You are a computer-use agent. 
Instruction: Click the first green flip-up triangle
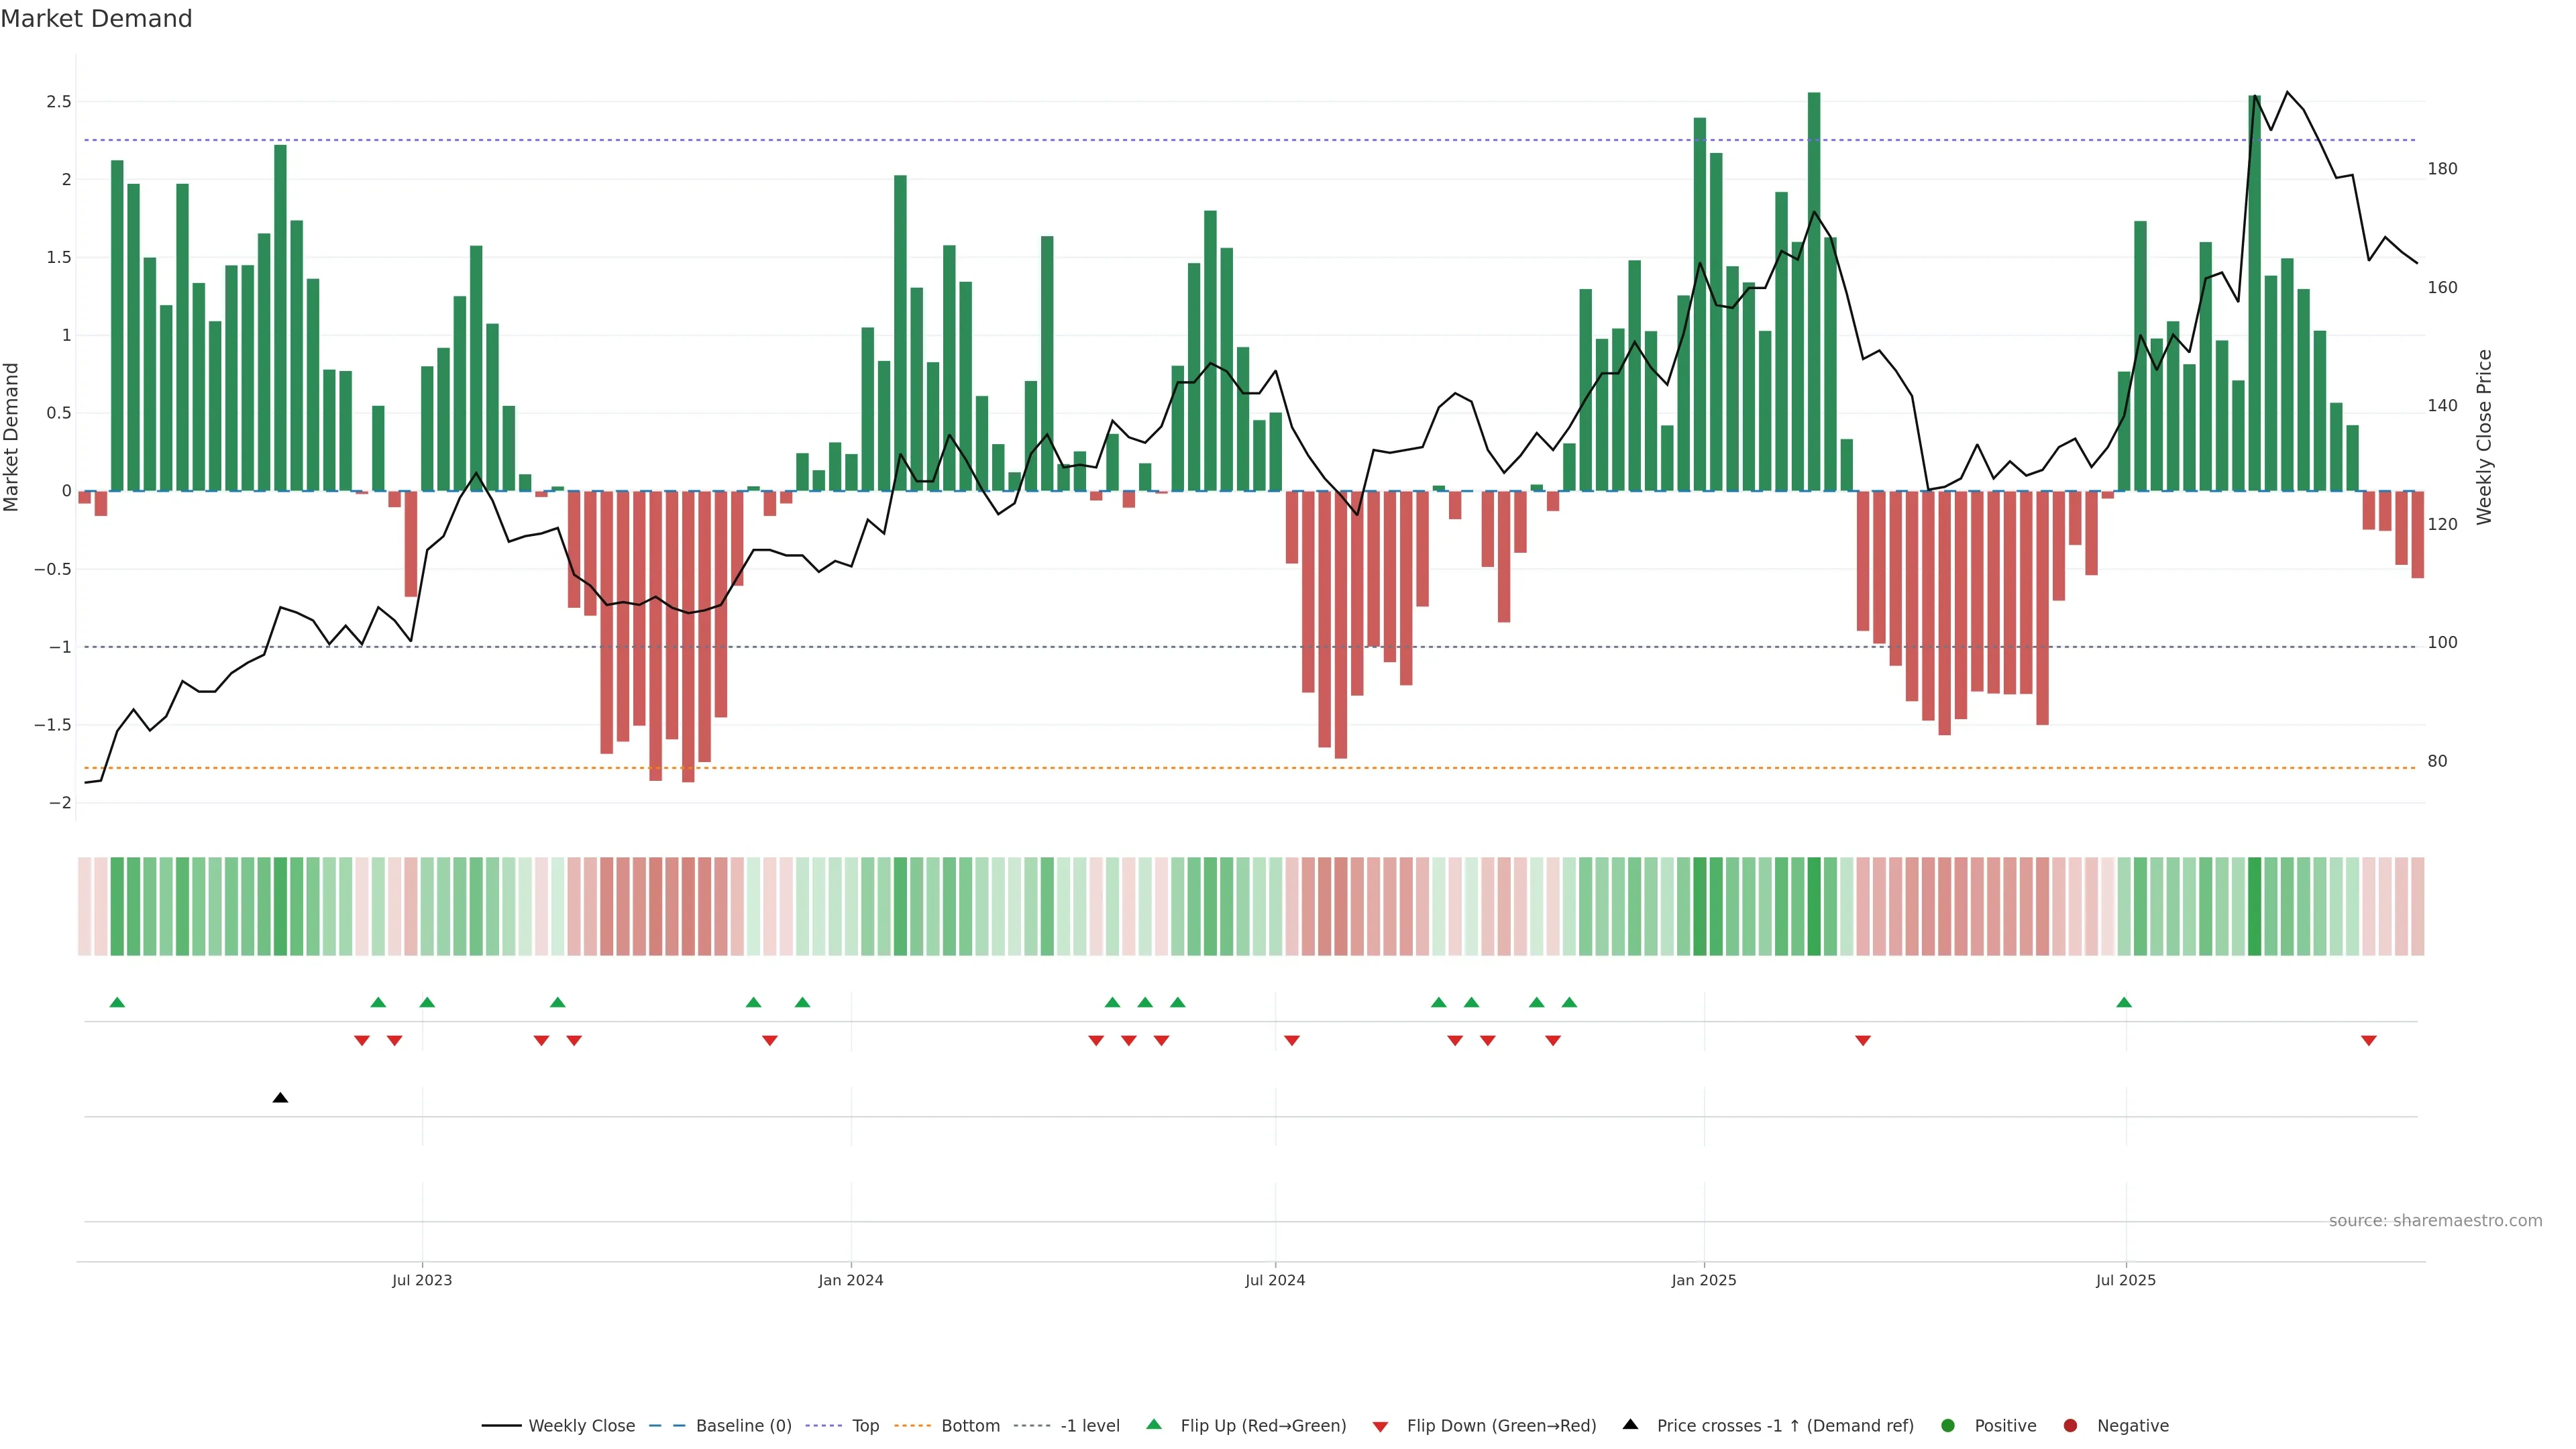117,1002
